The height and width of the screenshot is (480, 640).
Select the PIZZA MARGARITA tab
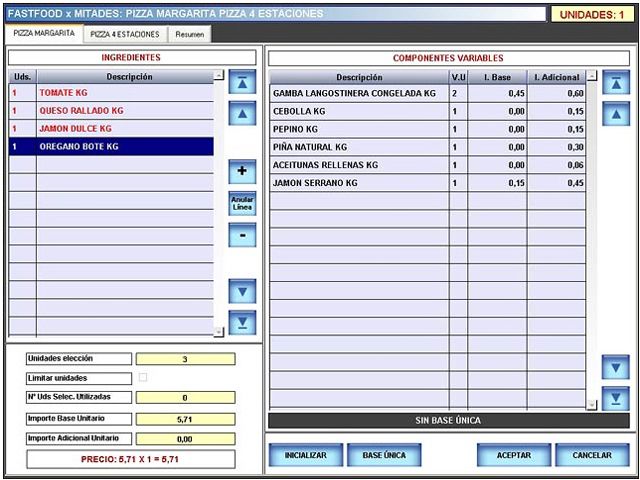tap(44, 33)
